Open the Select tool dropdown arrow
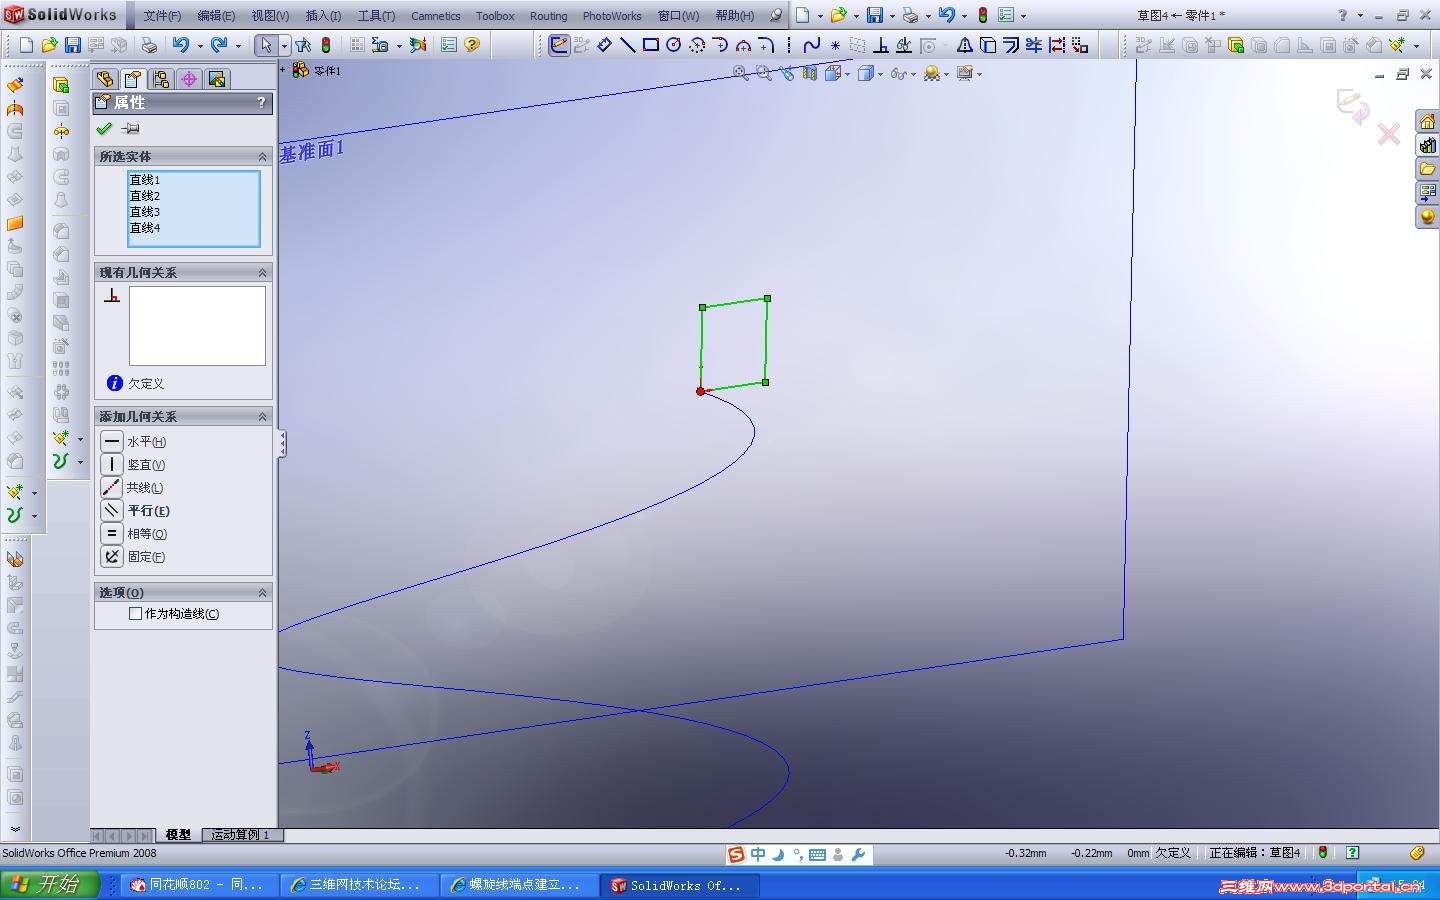 (285, 45)
